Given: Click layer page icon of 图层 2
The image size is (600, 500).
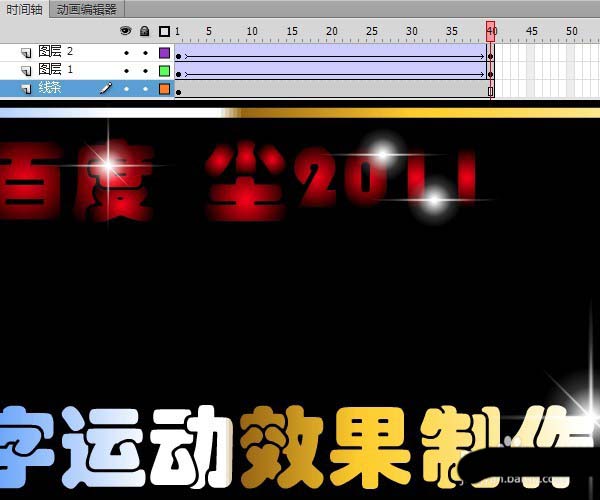Looking at the screenshot, I should point(26,53).
